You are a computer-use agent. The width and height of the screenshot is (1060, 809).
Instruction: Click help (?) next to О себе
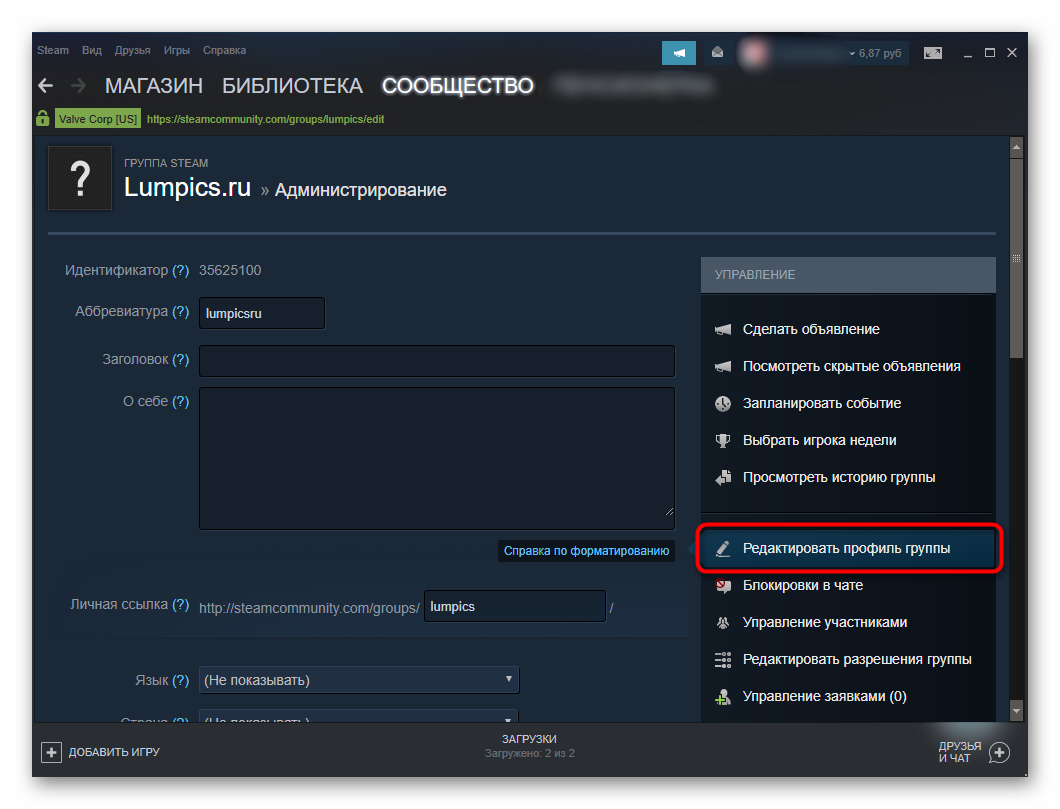[180, 401]
